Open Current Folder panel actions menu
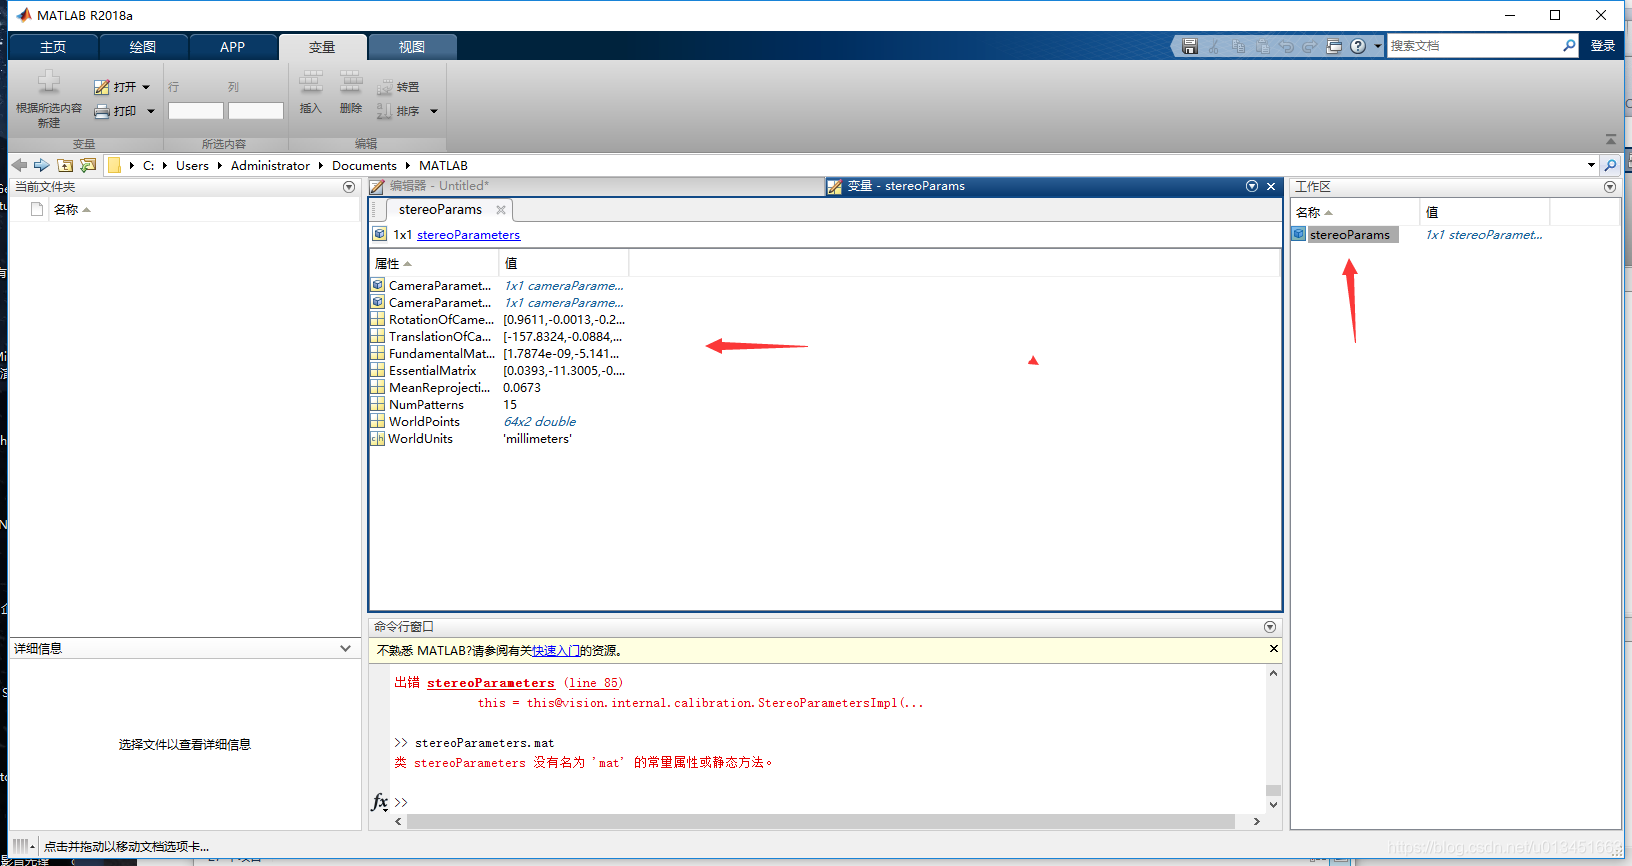Screen dimensions: 1632x866 [x=349, y=187]
